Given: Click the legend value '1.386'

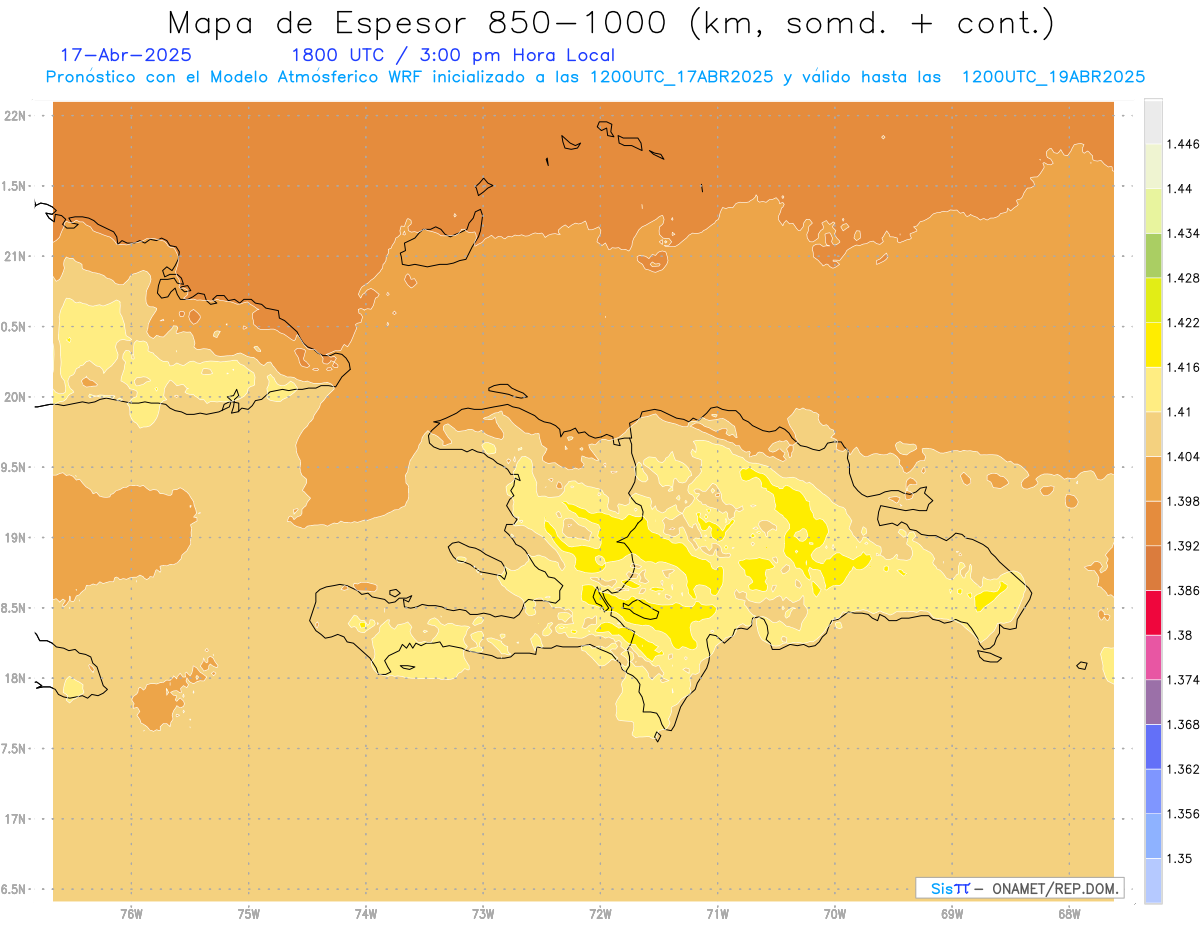Looking at the screenshot, I should [x=1185, y=590].
